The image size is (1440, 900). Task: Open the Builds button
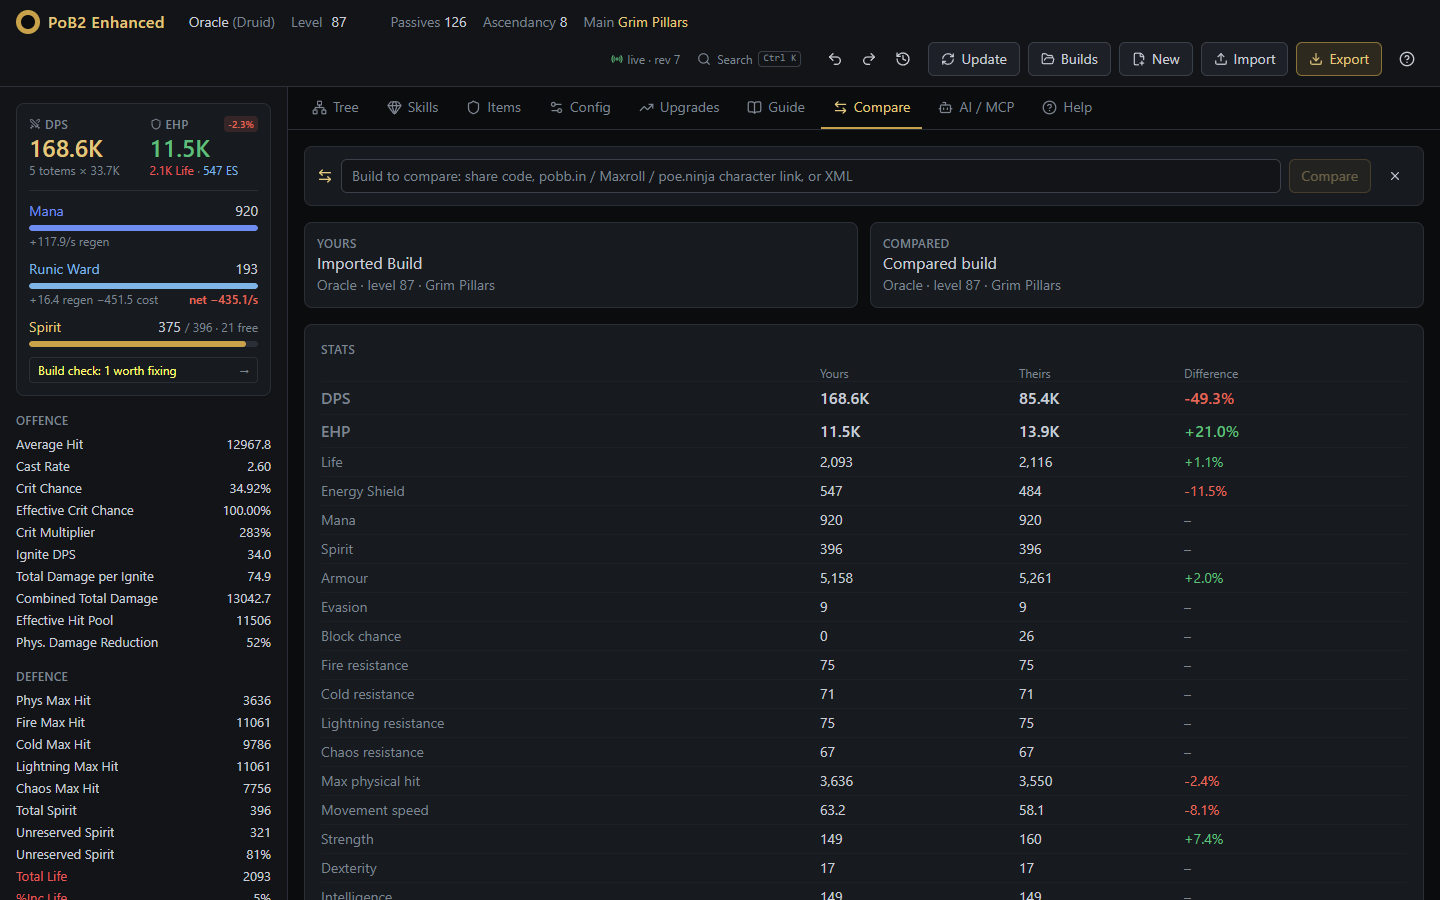click(x=1069, y=59)
